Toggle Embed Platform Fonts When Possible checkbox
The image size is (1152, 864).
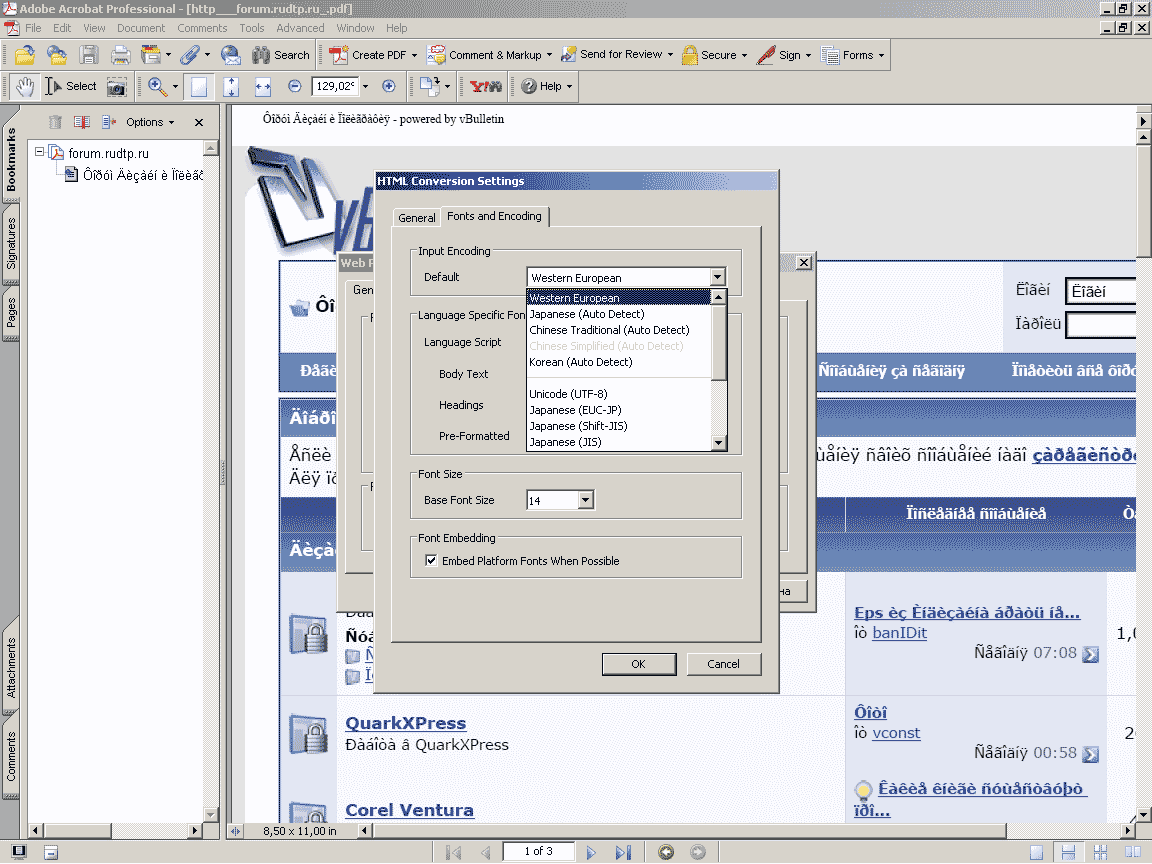point(431,561)
